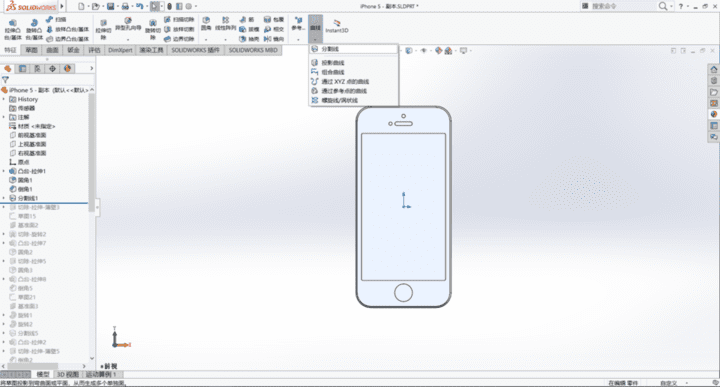
Task: Toggle the Instant3D button
Action: [x=337, y=26]
